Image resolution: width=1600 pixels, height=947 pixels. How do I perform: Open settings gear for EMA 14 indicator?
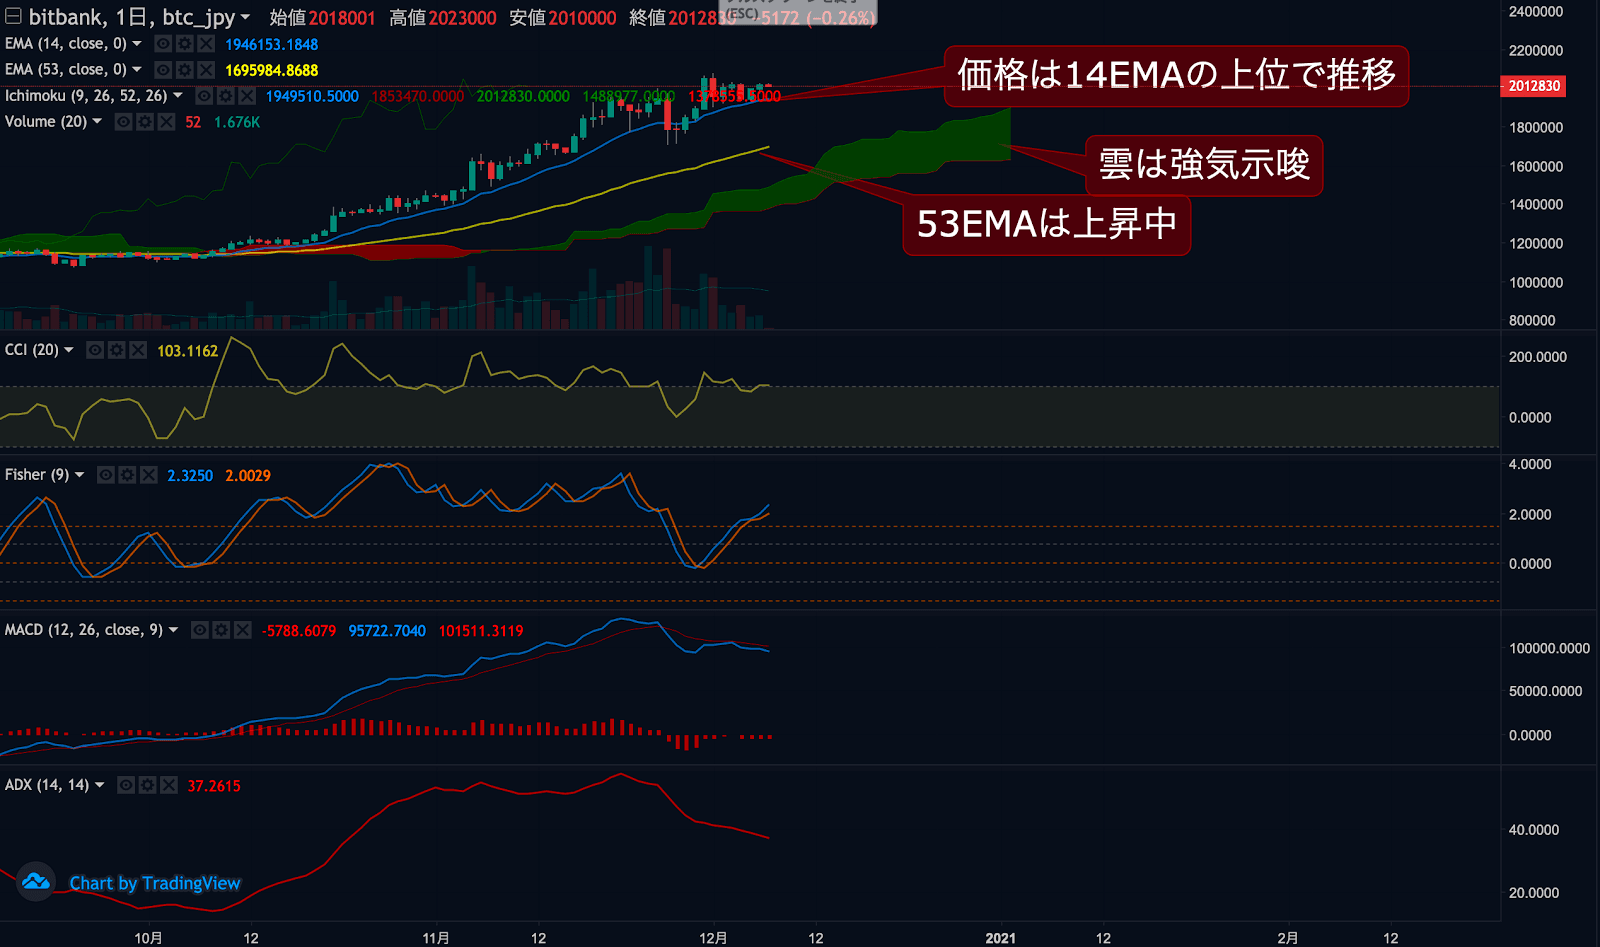[x=184, y=44]
